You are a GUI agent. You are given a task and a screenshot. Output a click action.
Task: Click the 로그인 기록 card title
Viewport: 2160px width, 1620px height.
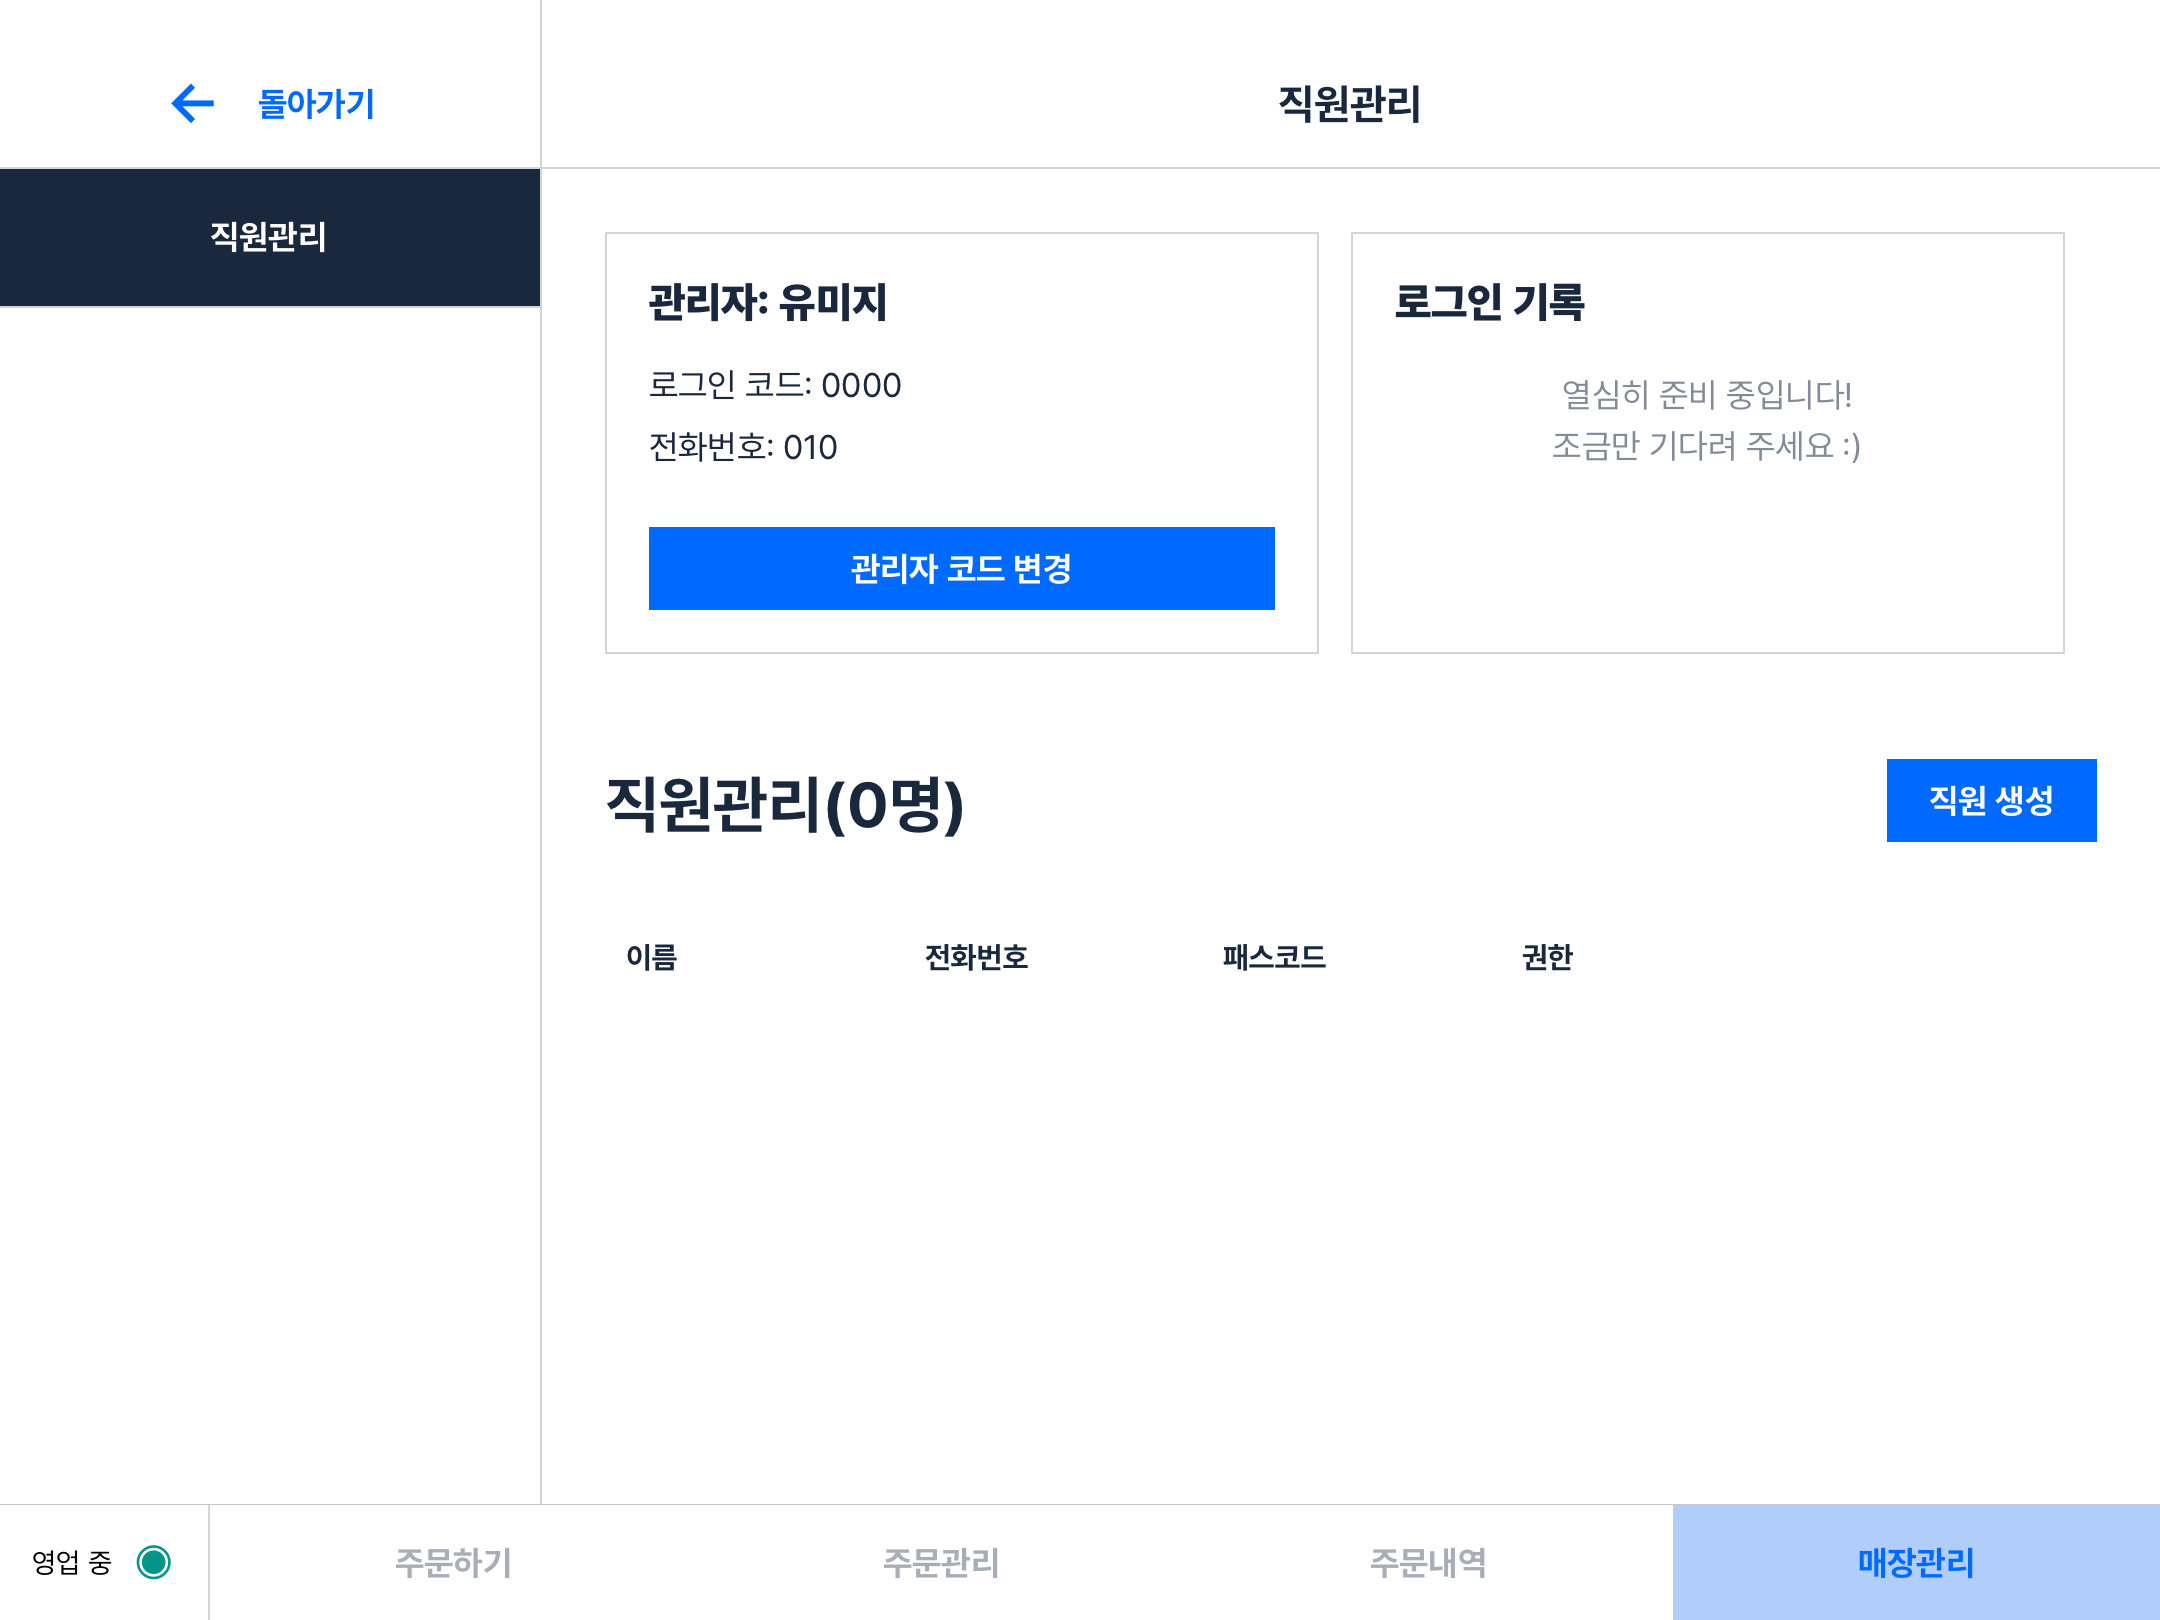(x=1489, y=302)
